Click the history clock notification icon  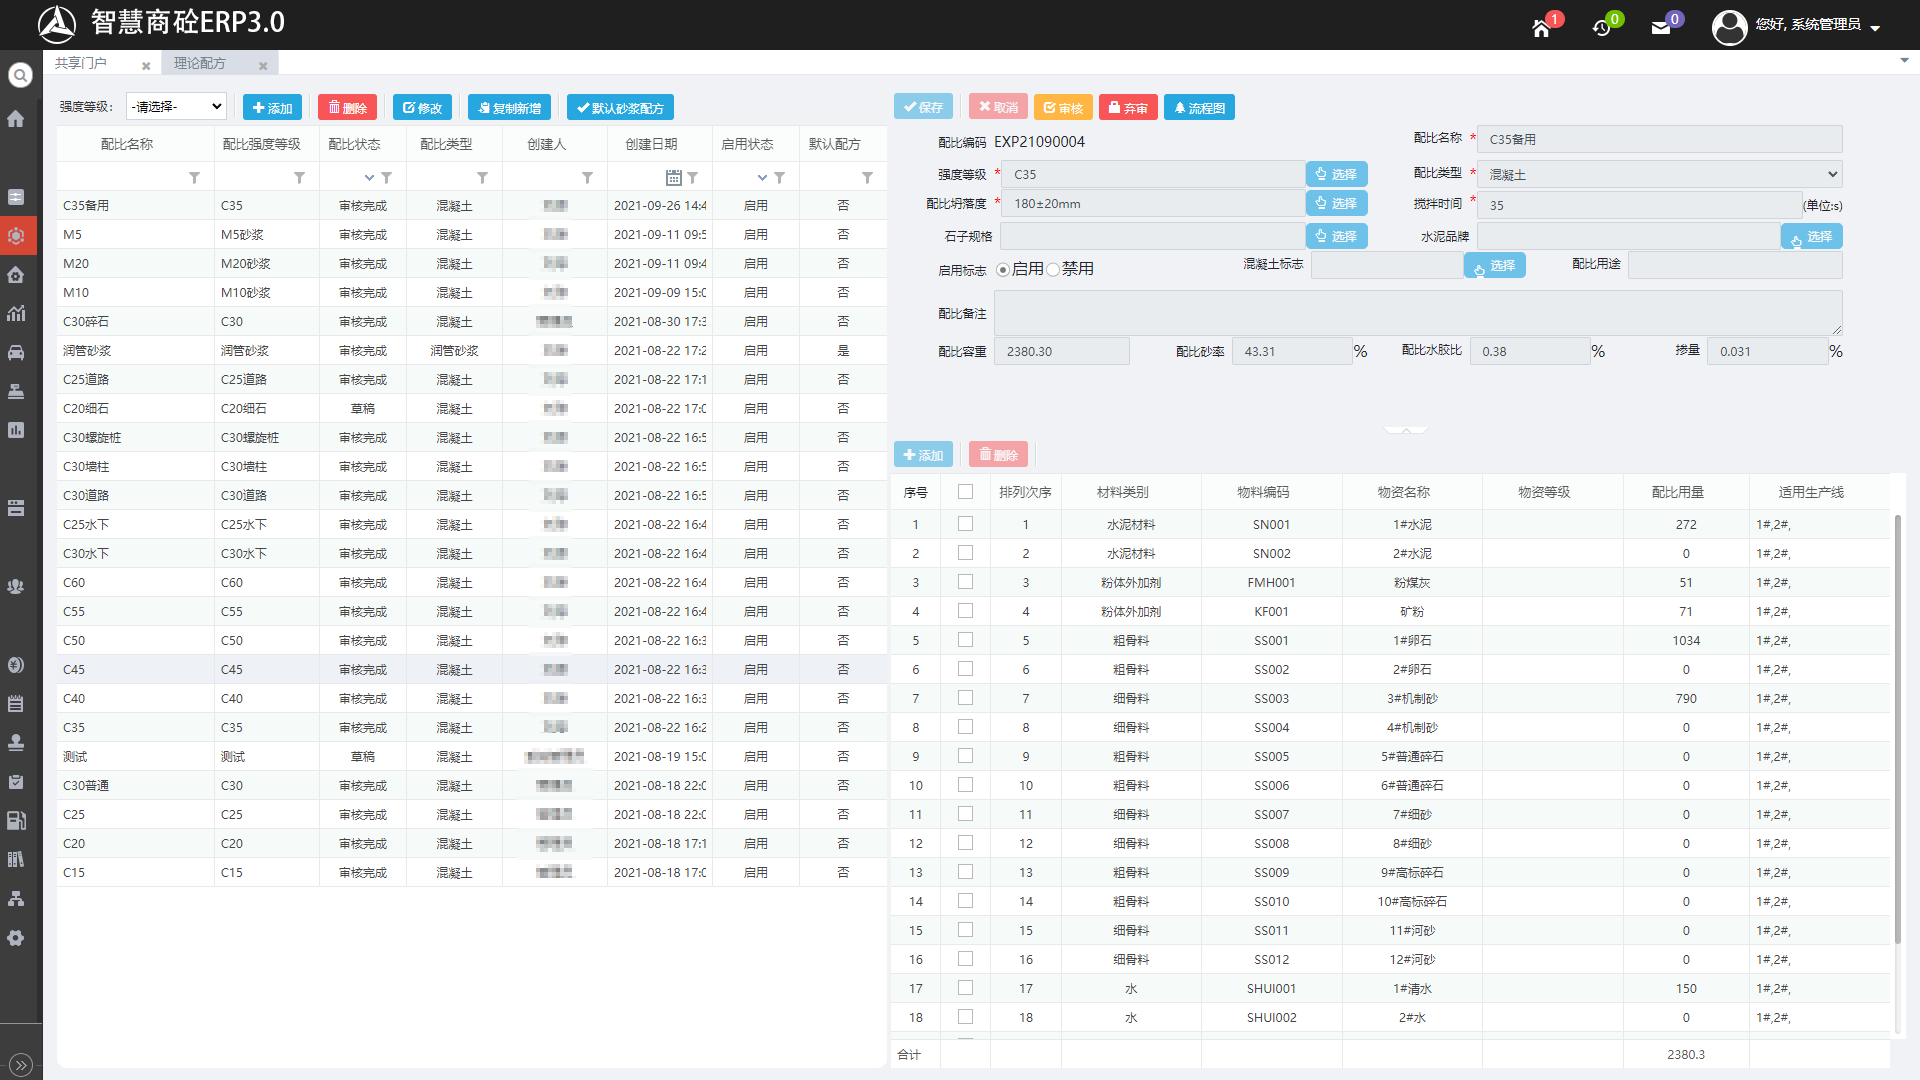1601,28
